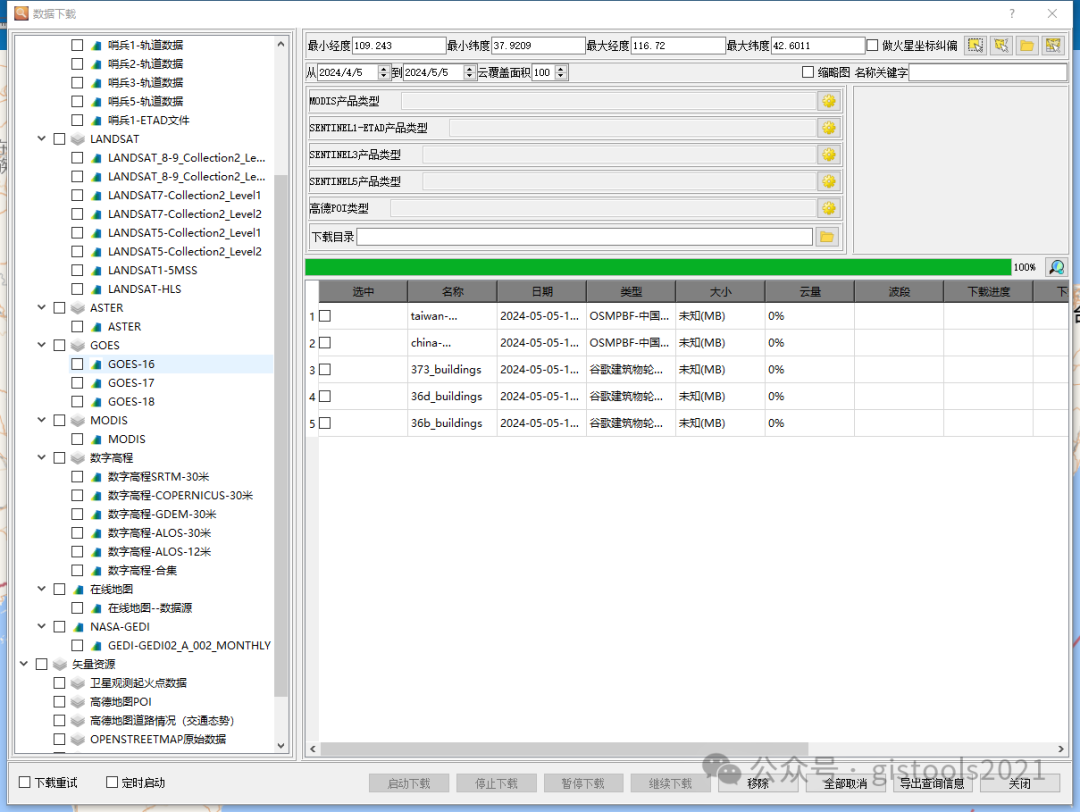The image size is (1080, 812).
Task: Click the 移除 button
Action: pyautogui.click(x=758, y=784)
